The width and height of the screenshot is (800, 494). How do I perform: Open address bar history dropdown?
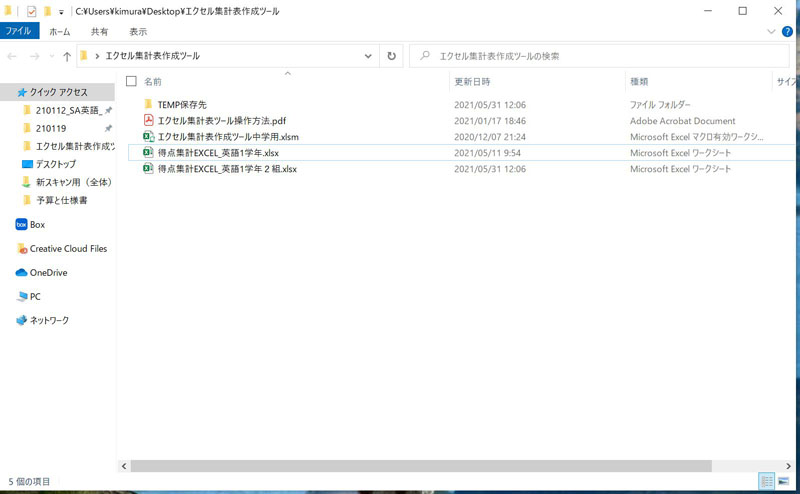coord(368,56)
